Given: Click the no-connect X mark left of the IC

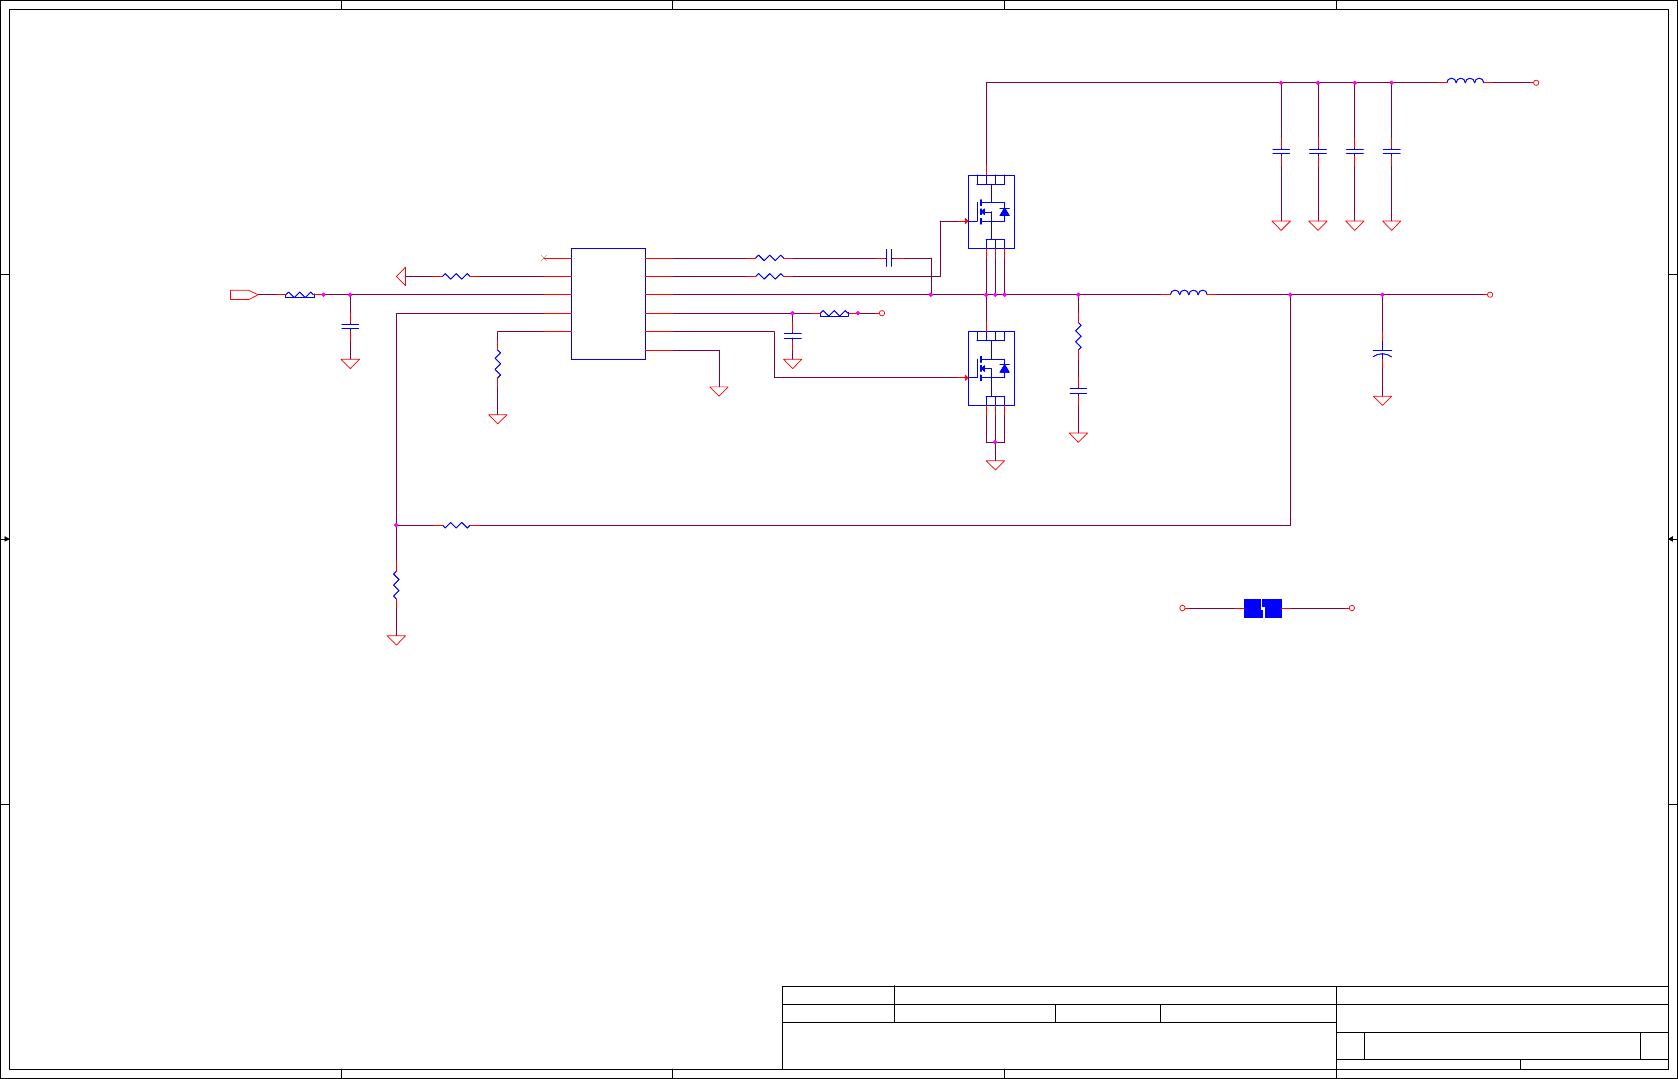Looking at the screenshot, I should tap(544, 258).
